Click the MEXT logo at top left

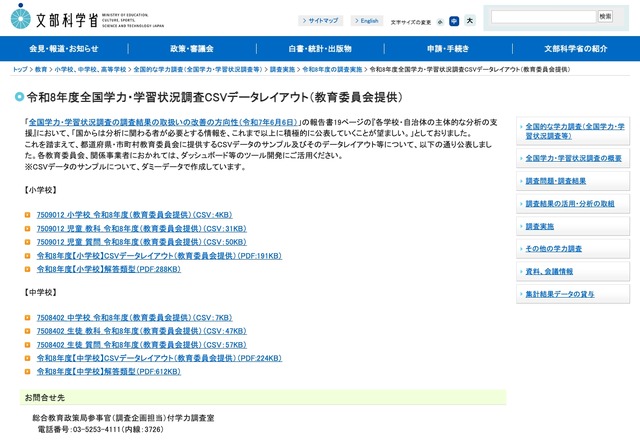[x=87, y=18]
